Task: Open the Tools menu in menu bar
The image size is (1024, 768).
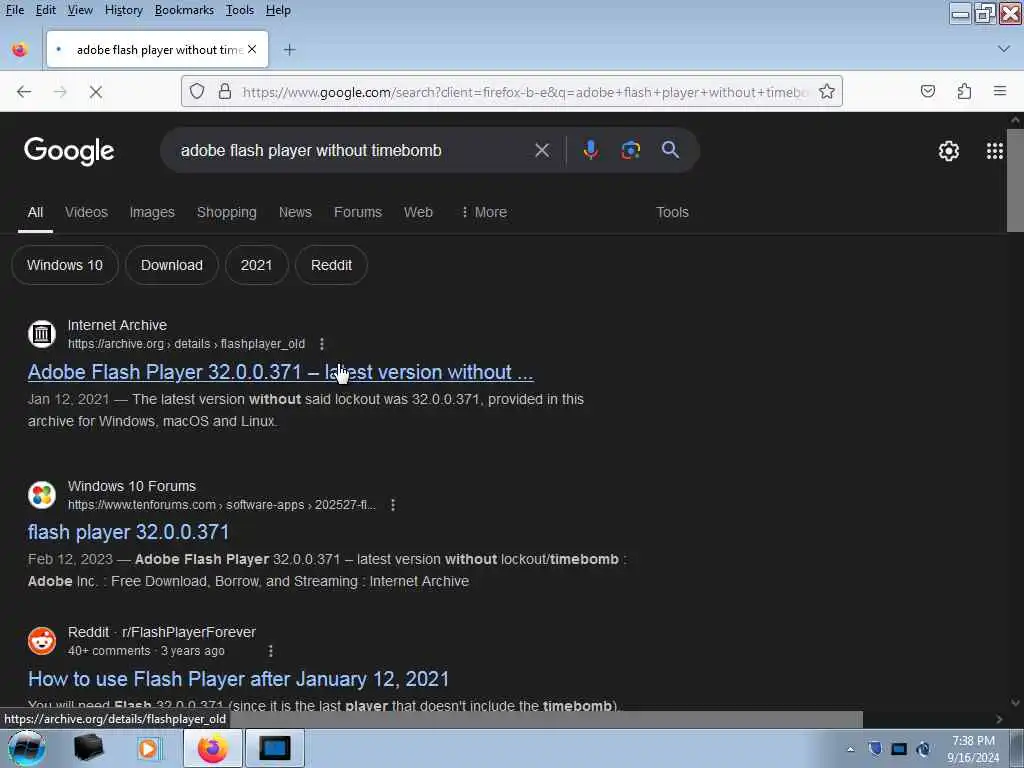Action: [x=240, y=10]
